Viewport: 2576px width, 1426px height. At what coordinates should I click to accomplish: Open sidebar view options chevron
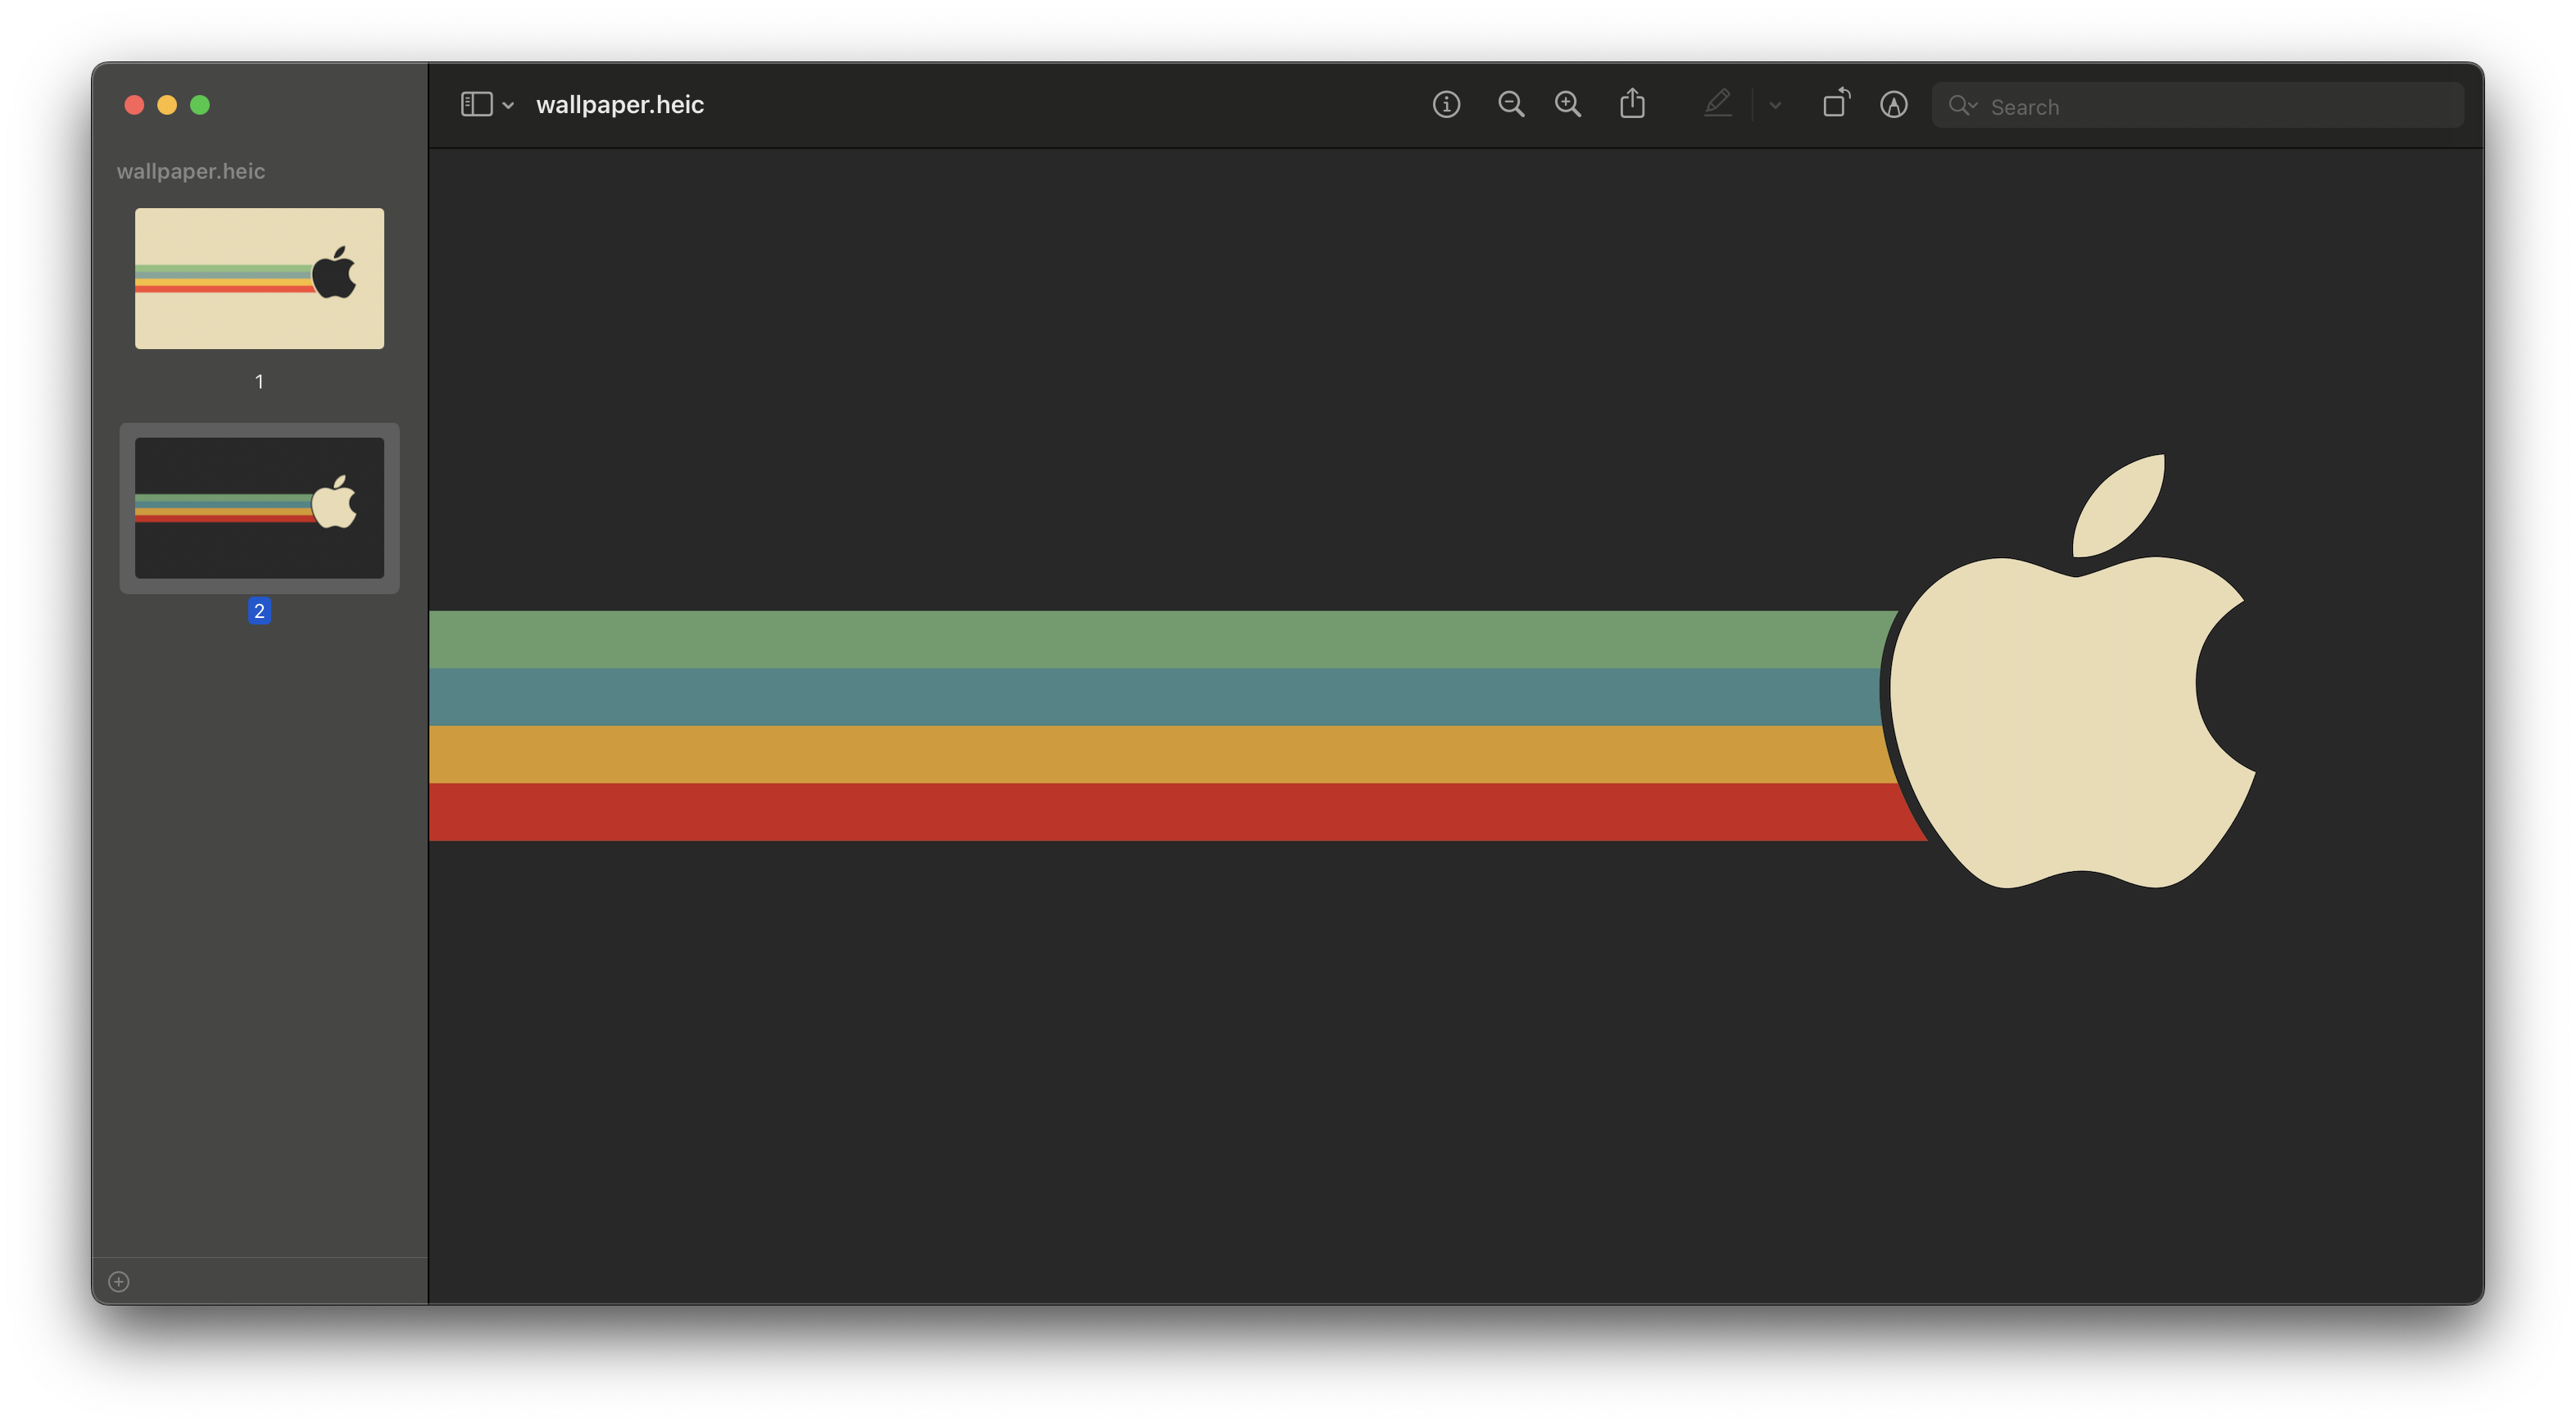point(508,106)
